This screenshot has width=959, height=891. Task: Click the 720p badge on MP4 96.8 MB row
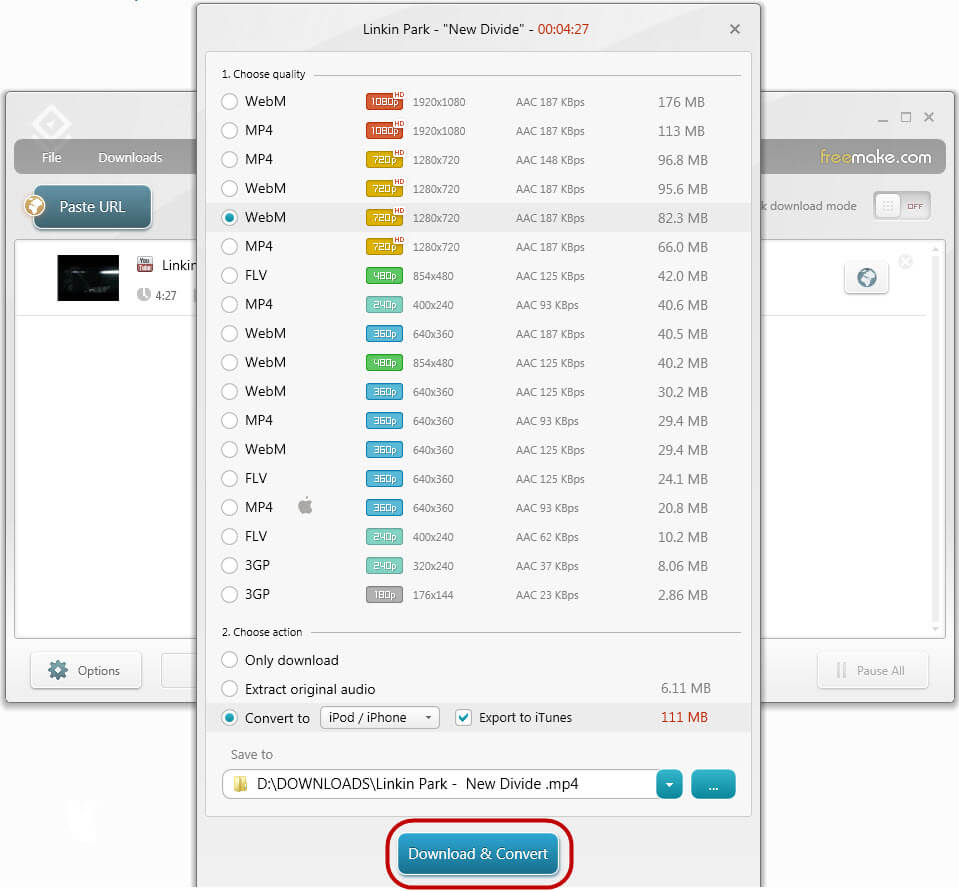385,159
